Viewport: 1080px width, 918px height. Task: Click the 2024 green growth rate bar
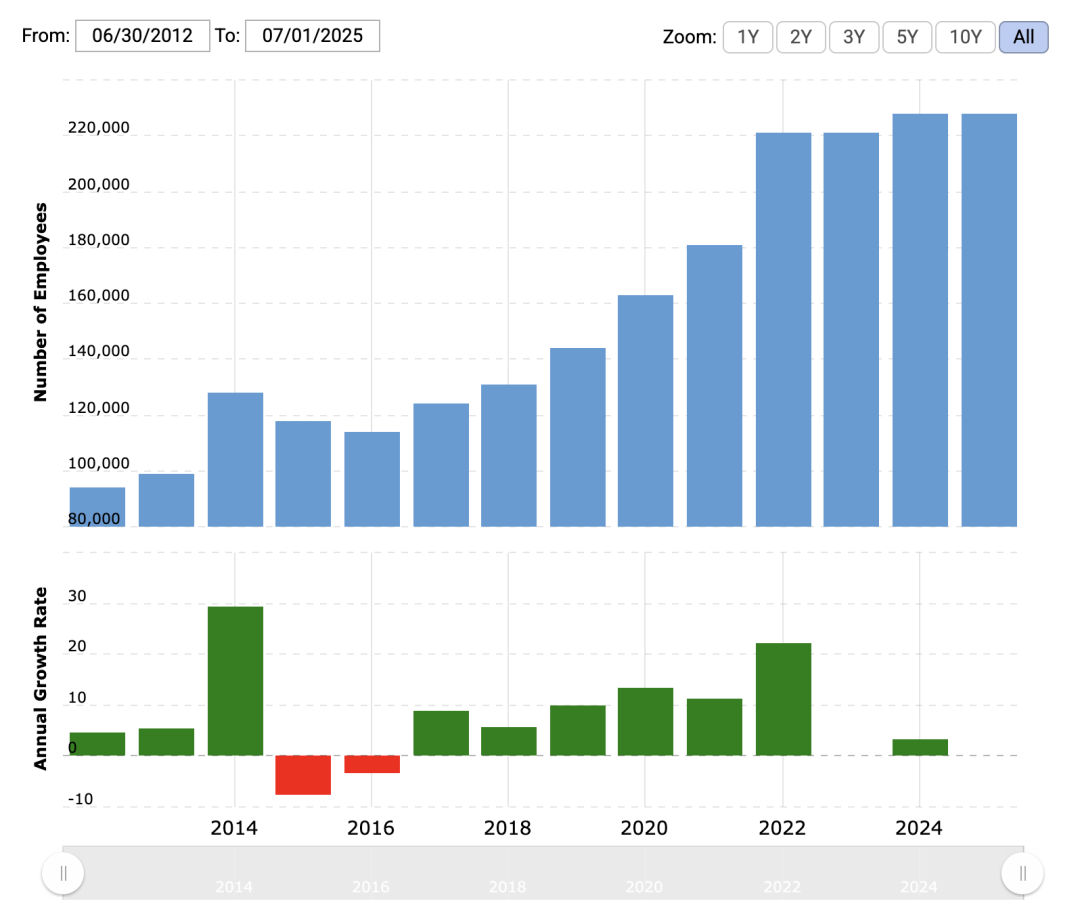click(920, 747)
